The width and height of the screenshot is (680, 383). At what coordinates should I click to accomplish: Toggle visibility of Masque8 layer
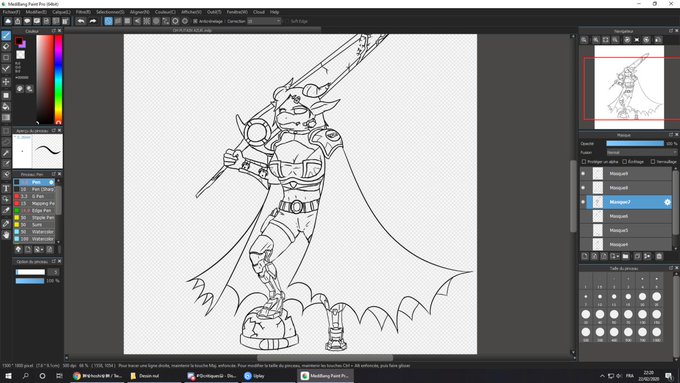tap(583, 188)
